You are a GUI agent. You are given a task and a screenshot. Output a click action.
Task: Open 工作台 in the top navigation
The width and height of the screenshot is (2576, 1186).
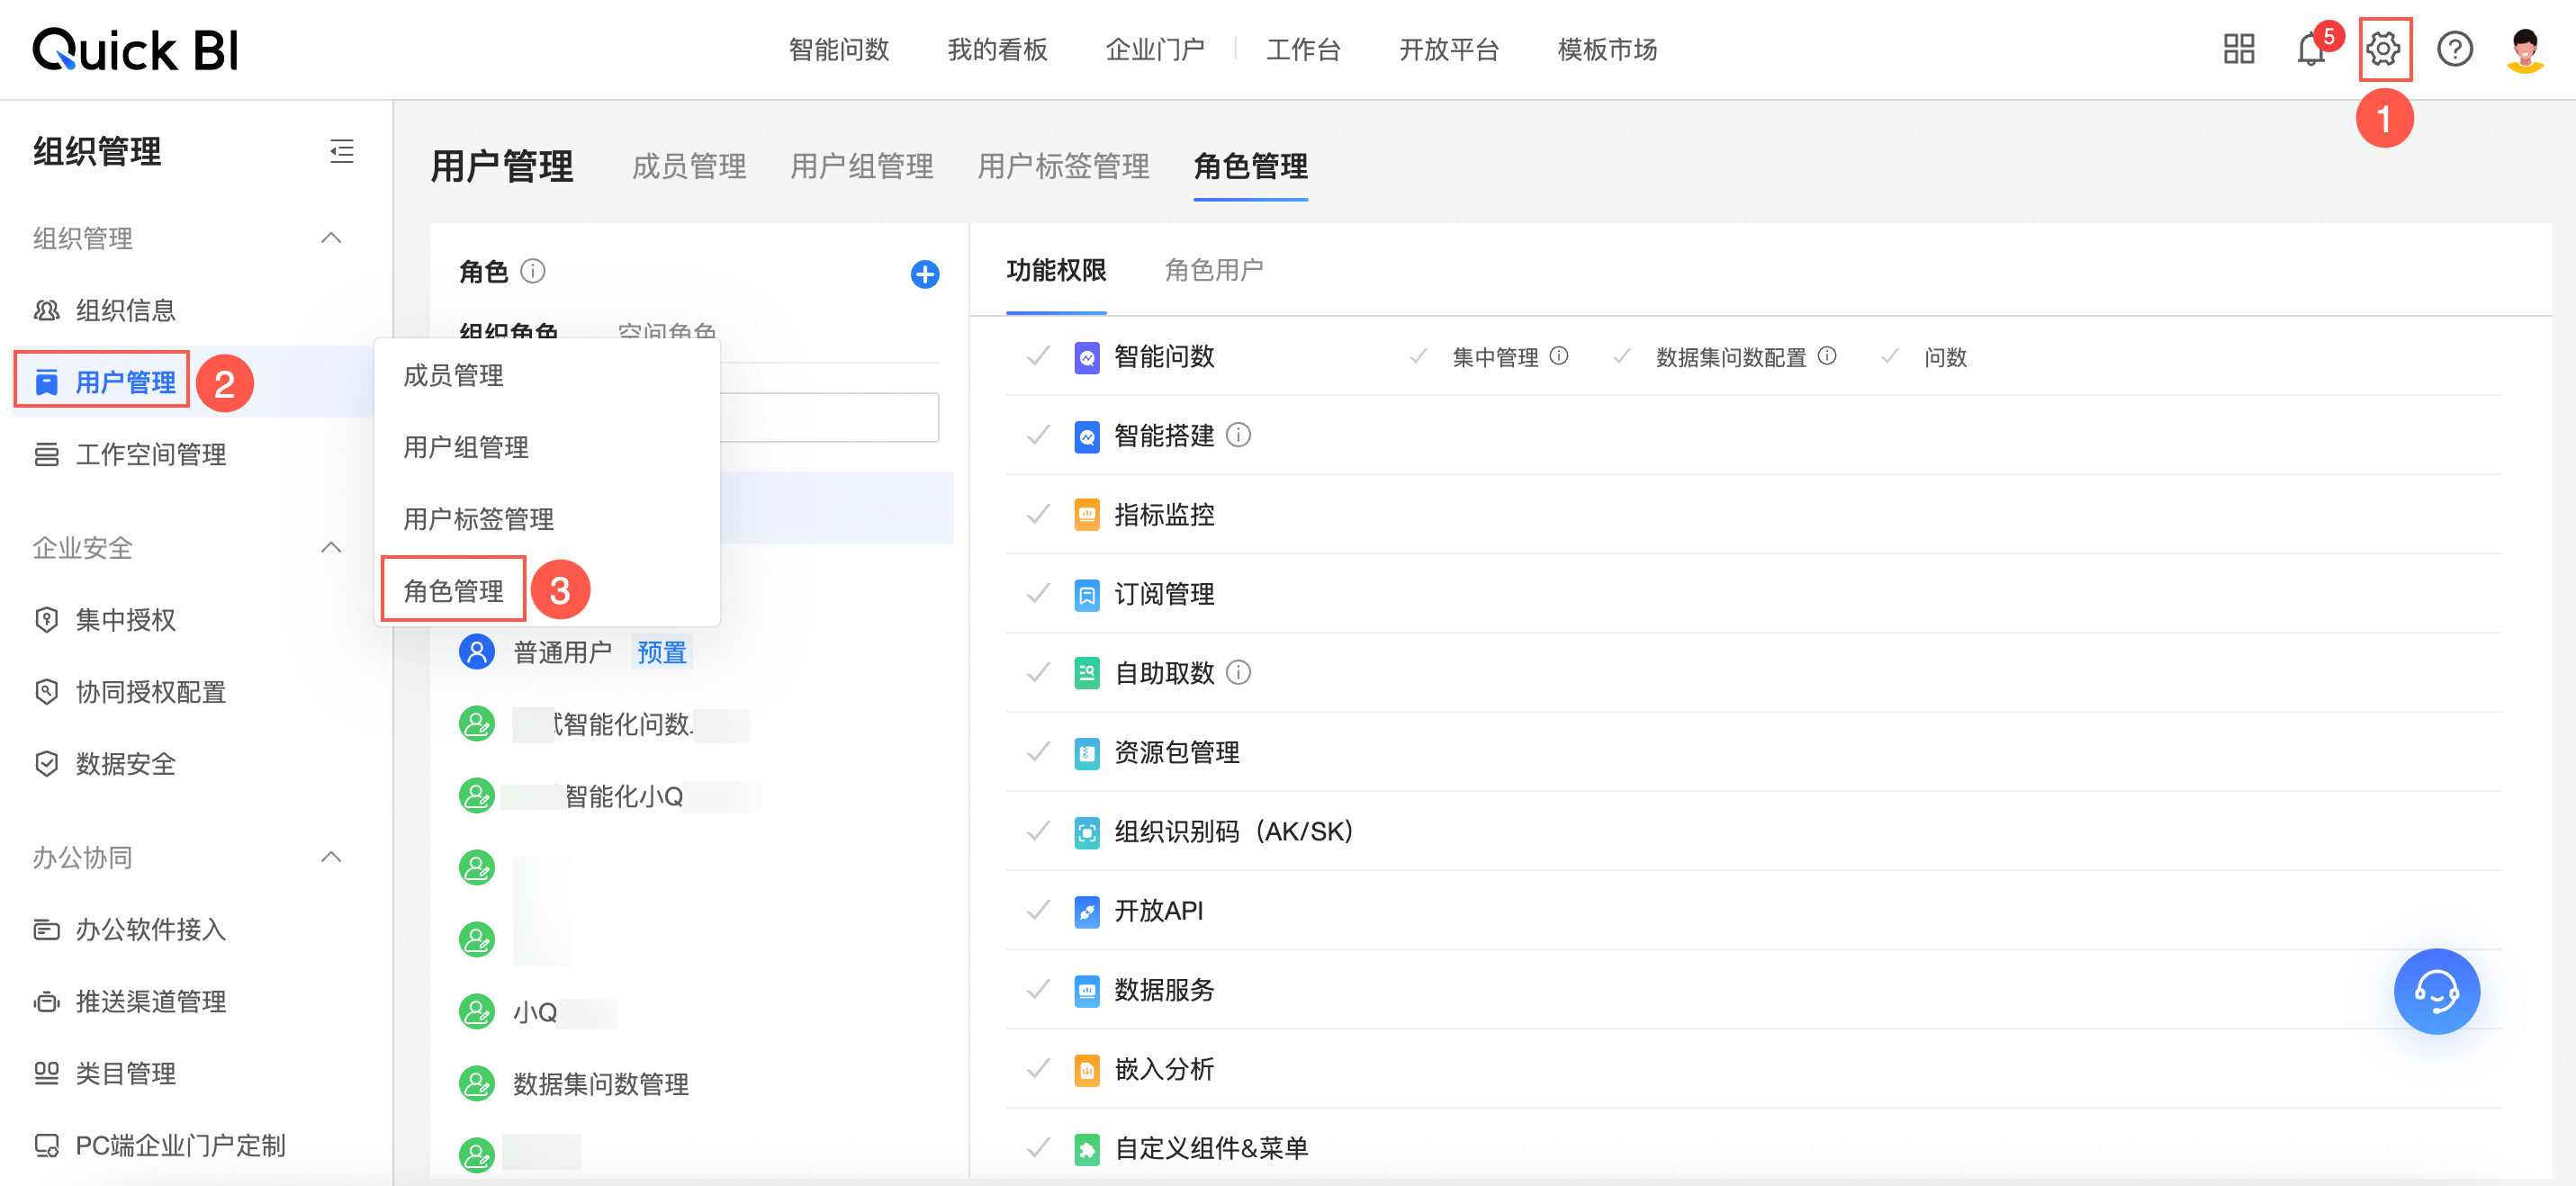click(1303, 49)
